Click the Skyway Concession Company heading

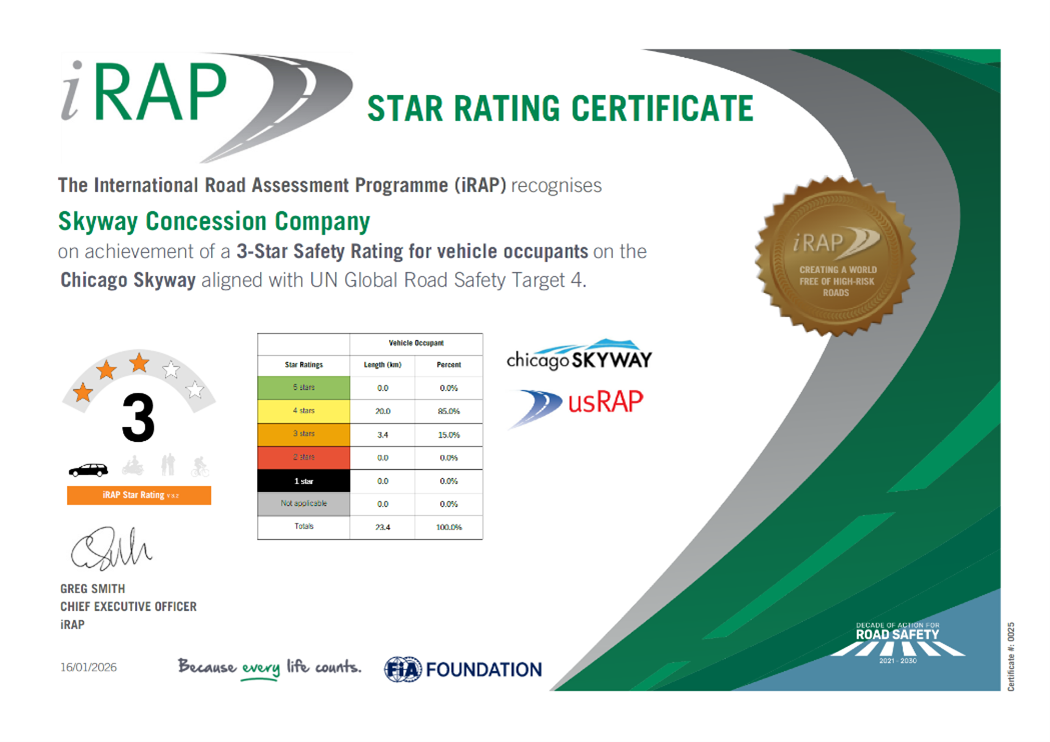214,220
